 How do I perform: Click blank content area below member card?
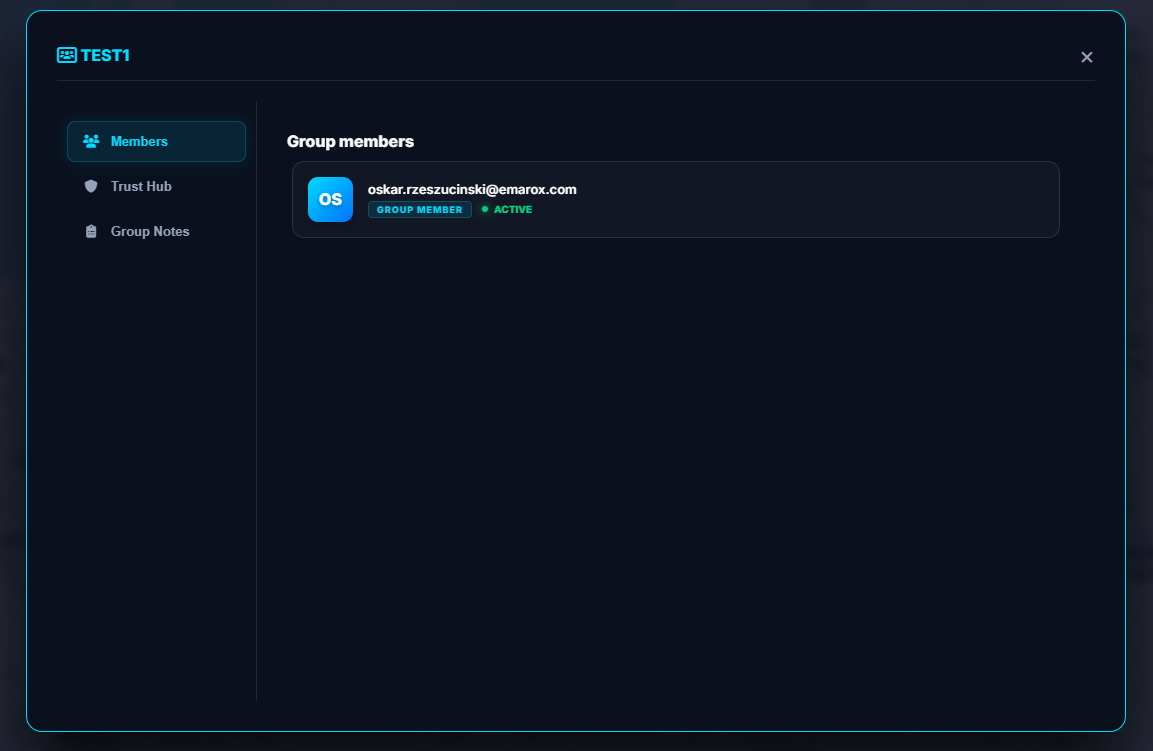tap(675, 450)
